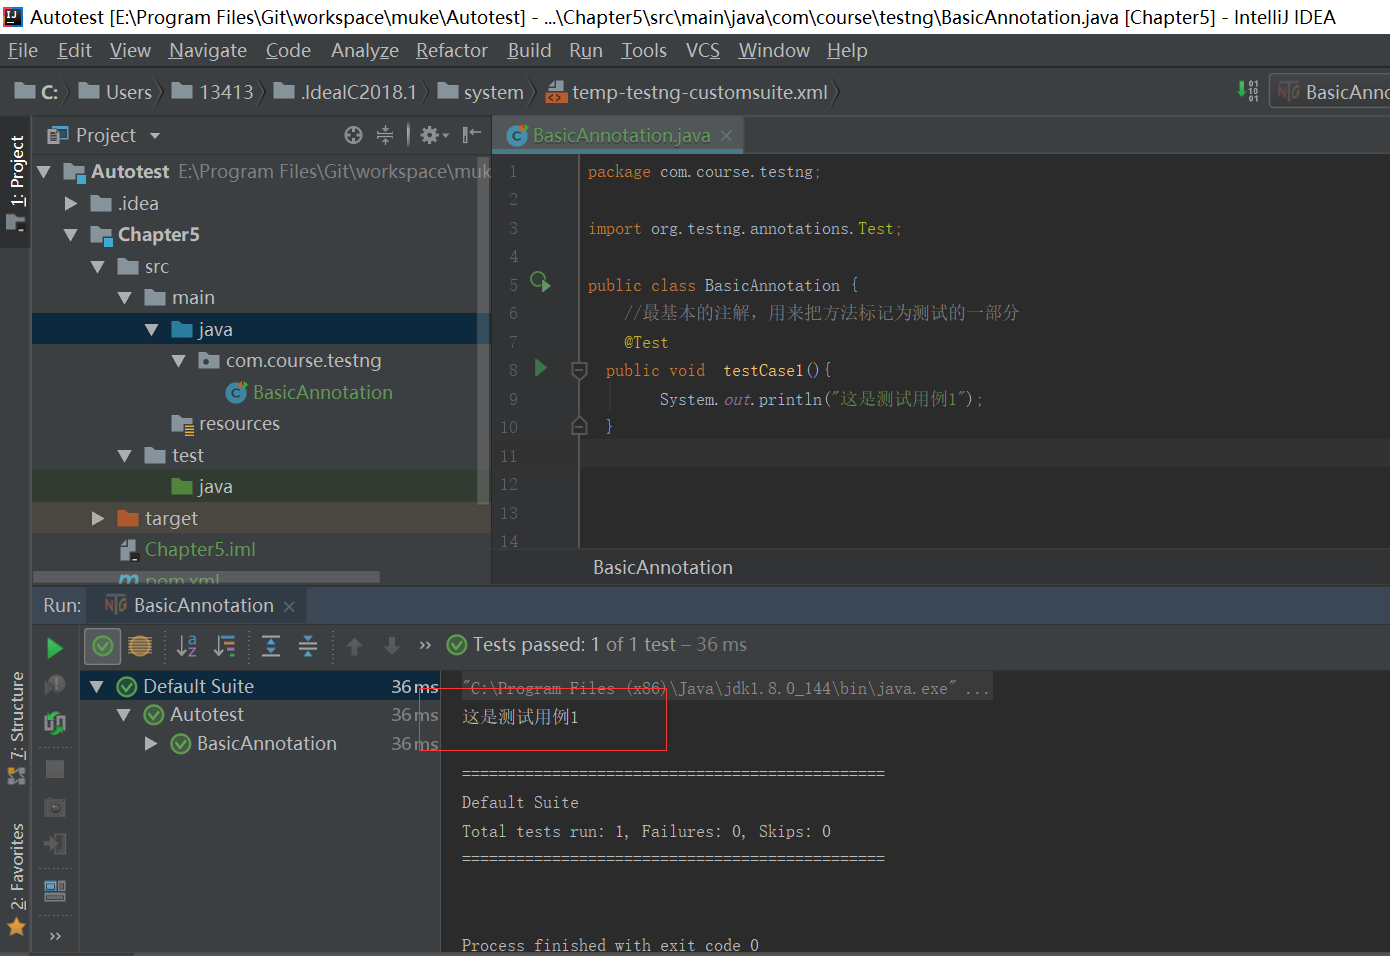Click the Rerun Failed Tests icon
Screen dimensions: 1390x956
(x=55, y=685)
